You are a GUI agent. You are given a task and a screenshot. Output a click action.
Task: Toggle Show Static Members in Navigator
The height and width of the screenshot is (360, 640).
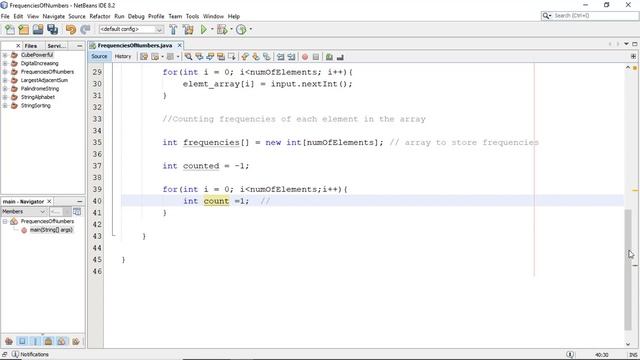click(x=35, y=341)
